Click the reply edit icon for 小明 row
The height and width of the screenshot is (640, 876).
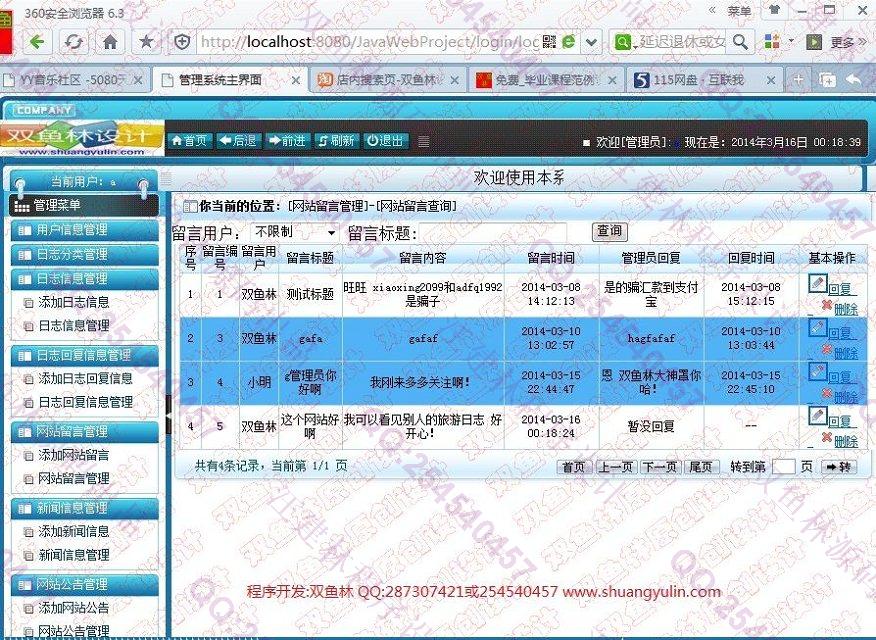(817, 371)
